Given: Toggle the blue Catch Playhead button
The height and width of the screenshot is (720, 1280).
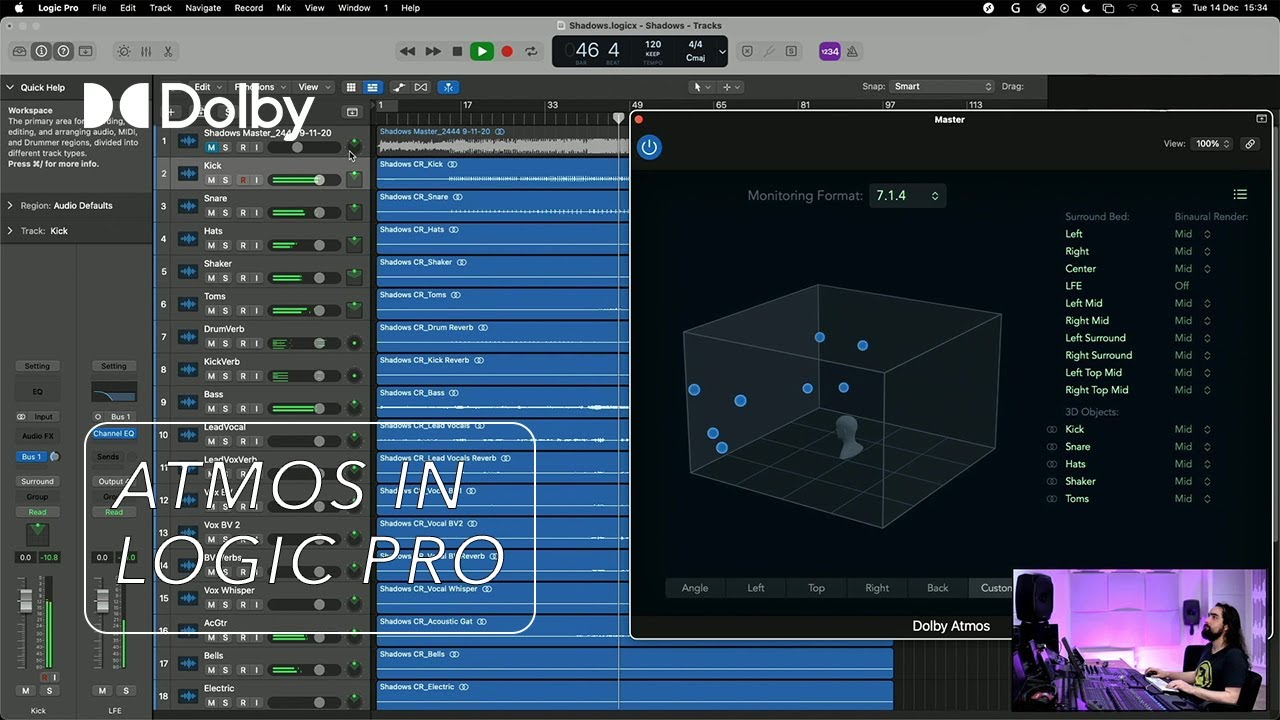Looking at the screenshot, I should (449, 87).
